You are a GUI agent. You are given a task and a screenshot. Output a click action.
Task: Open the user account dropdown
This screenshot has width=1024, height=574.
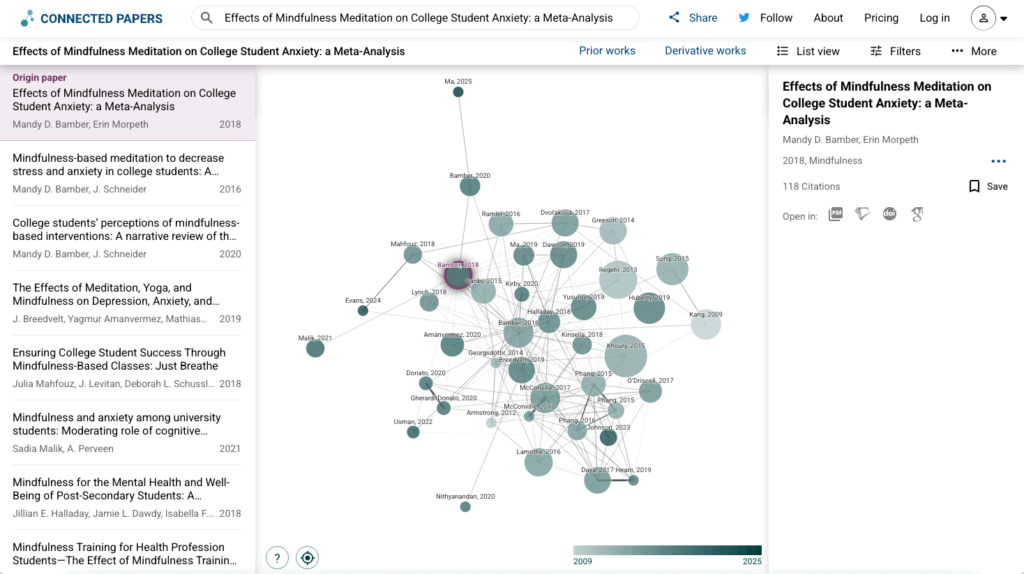[989, 18]
